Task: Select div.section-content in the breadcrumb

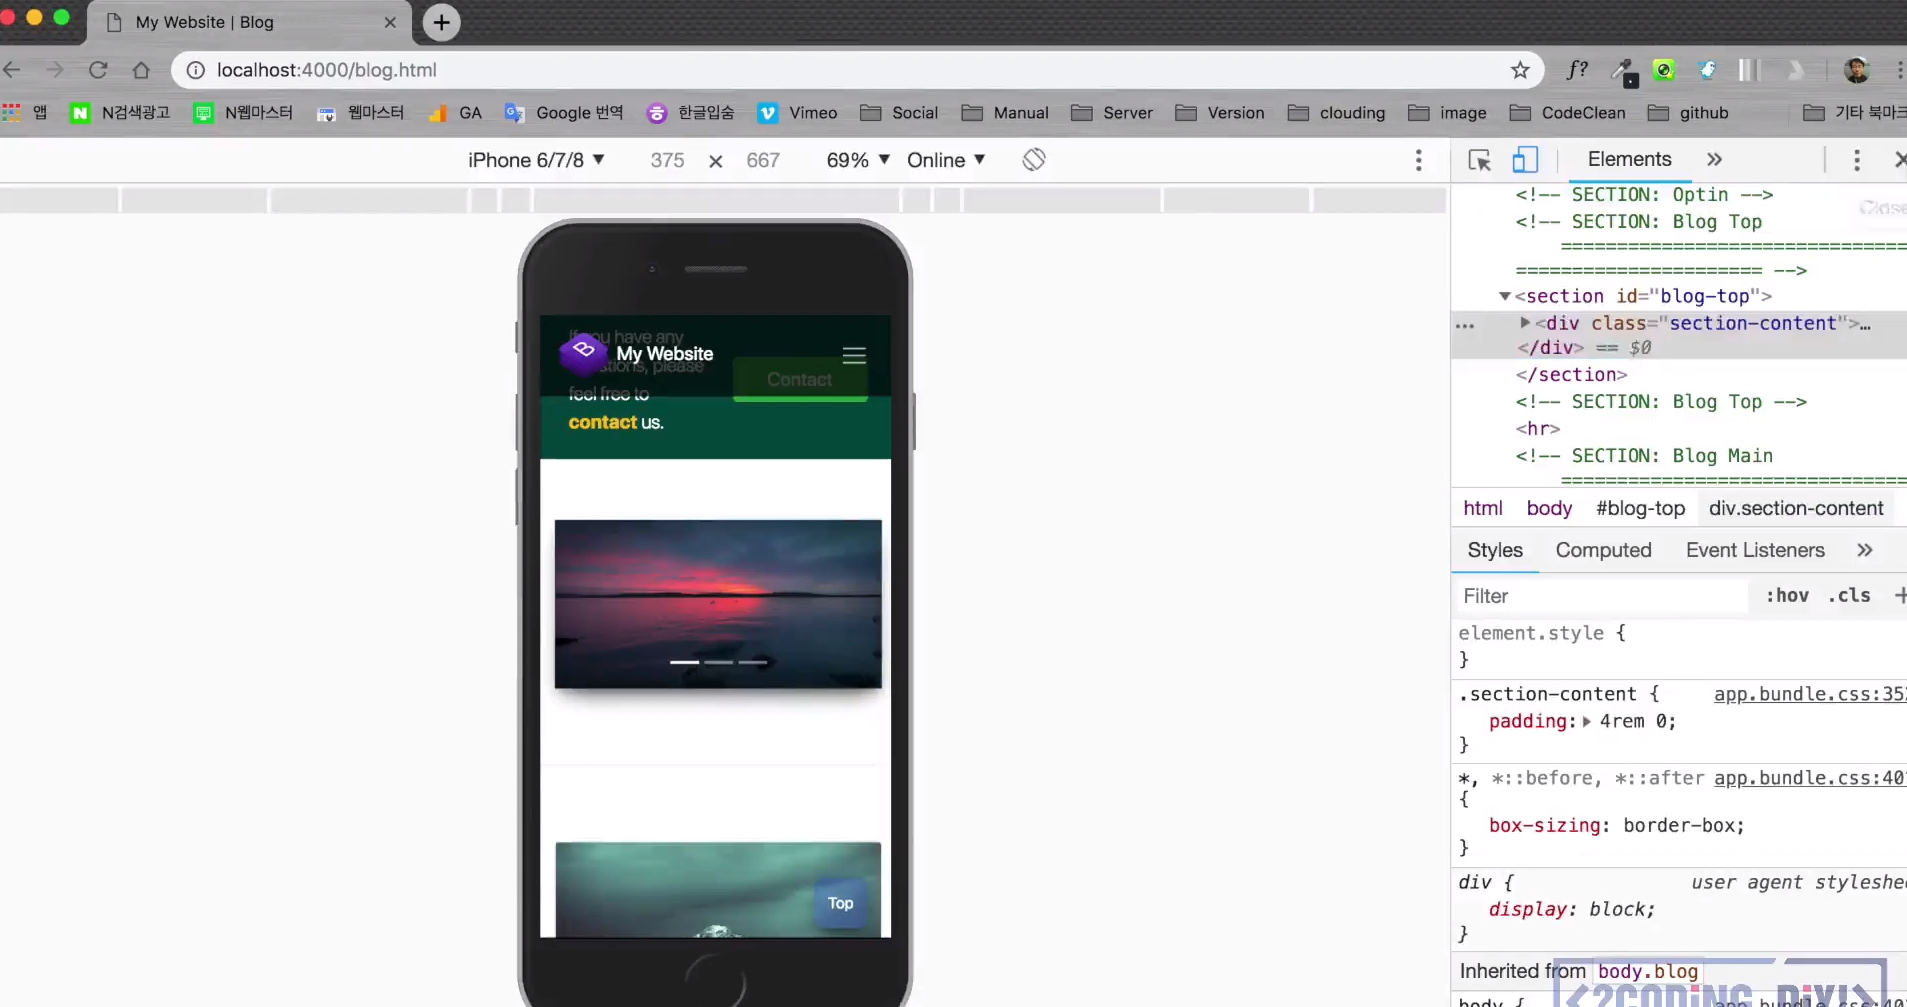Action: [1796, 508]
